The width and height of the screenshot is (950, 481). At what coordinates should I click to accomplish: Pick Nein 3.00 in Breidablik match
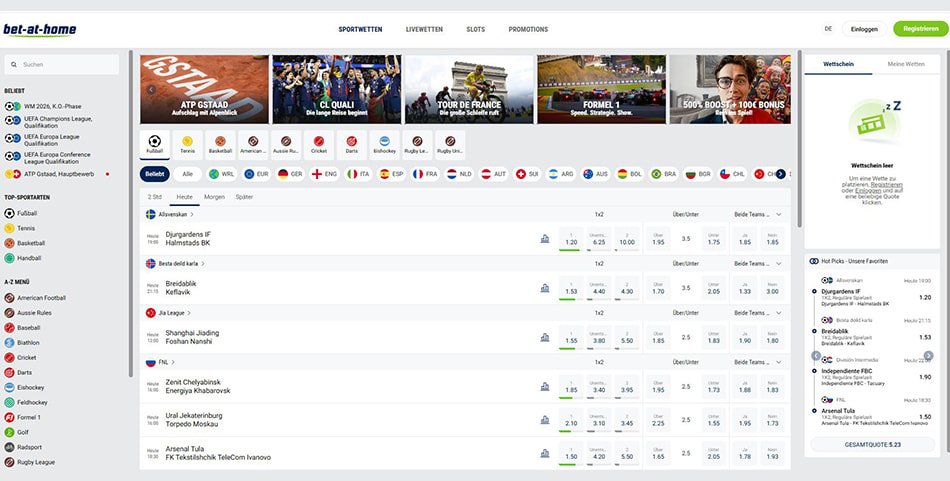click(x=772, y=288)
